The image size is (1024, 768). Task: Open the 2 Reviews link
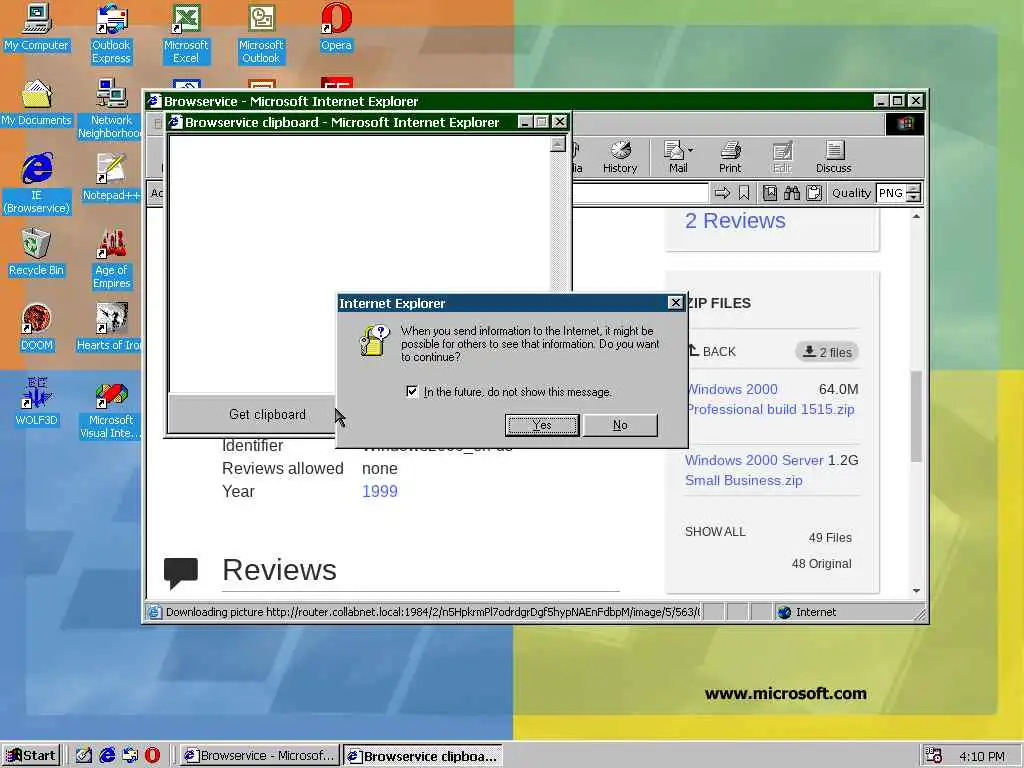click(x=735, y=221)
